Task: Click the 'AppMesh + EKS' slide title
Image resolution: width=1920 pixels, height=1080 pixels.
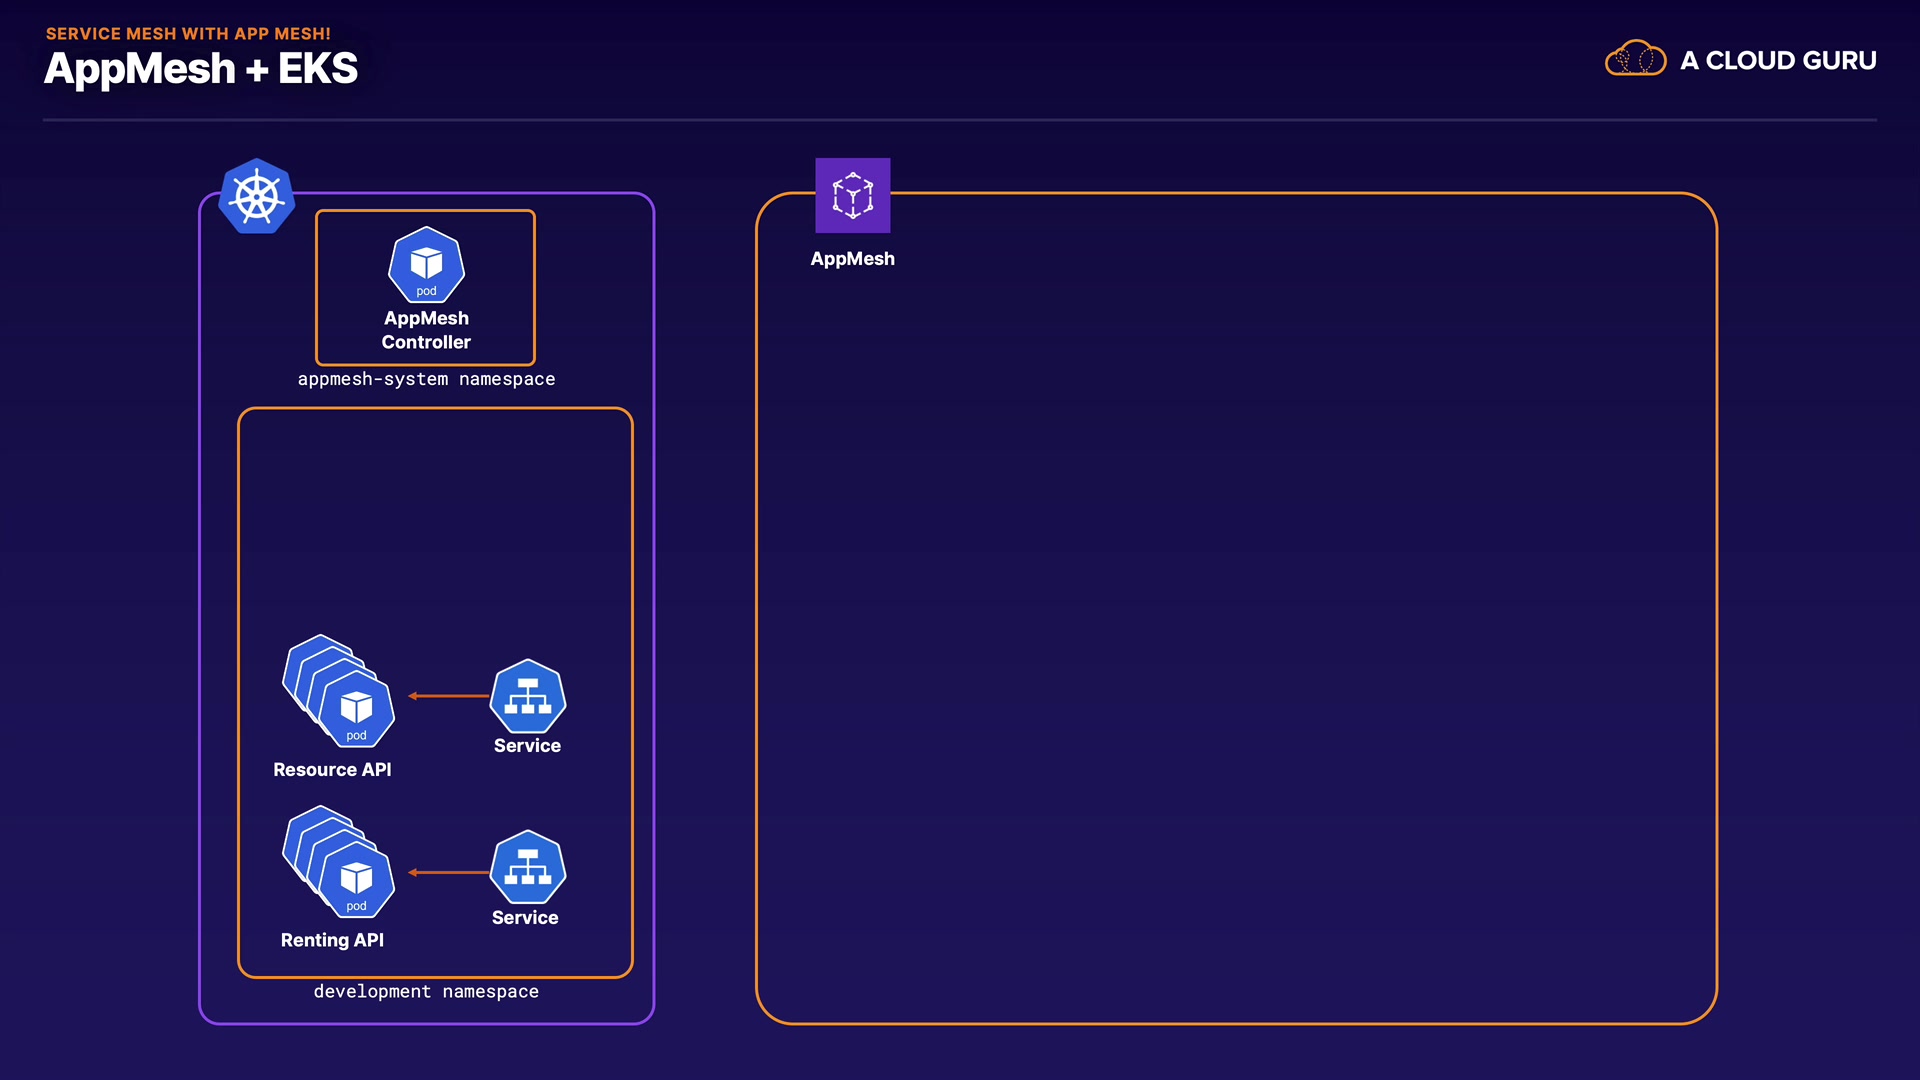Action: 201,69
